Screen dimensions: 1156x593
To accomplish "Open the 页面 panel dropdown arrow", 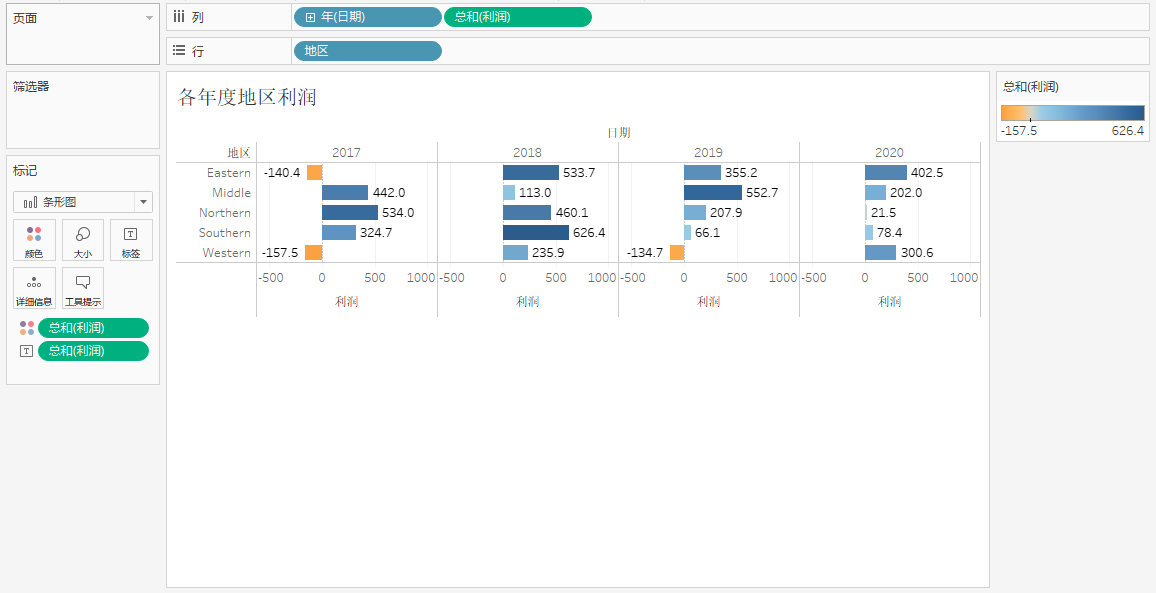I will click(x=149, y=18).
